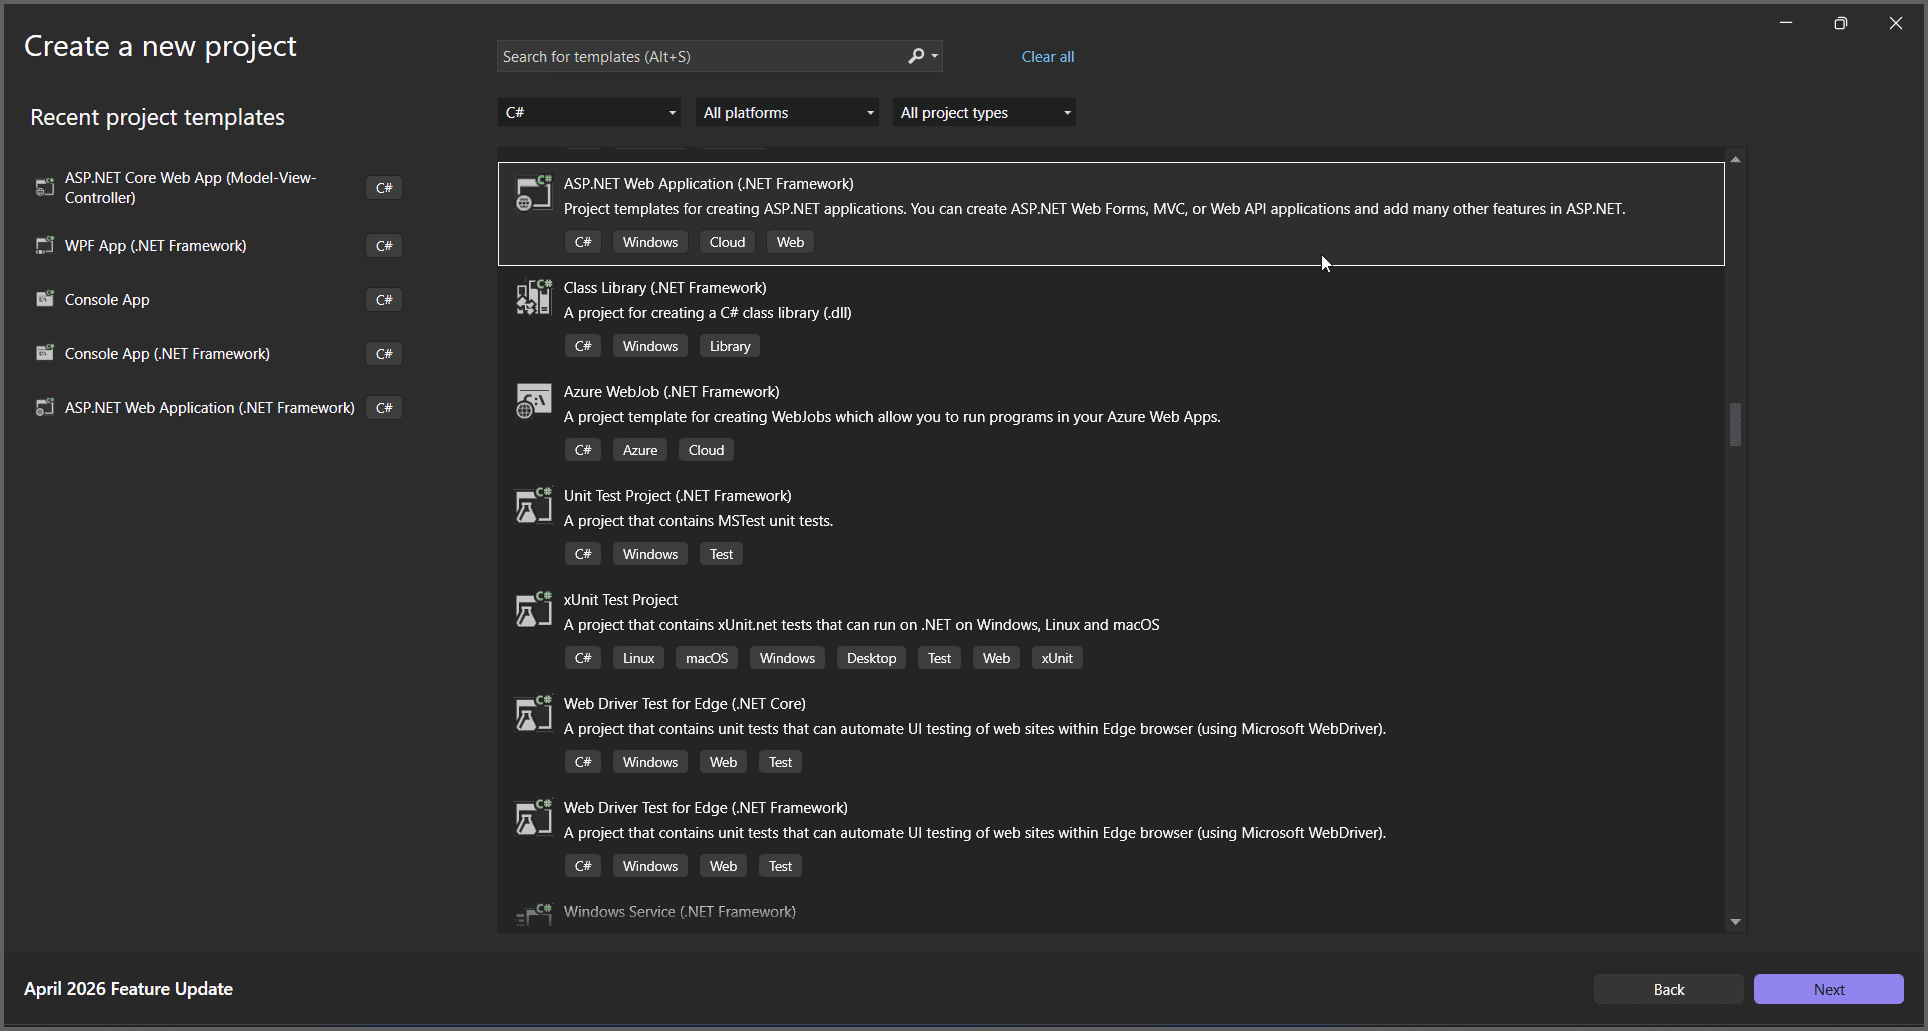Open the All project types dropdown
The height and width of the screenshot is (1031, 1928).
[x=984, y=112]
